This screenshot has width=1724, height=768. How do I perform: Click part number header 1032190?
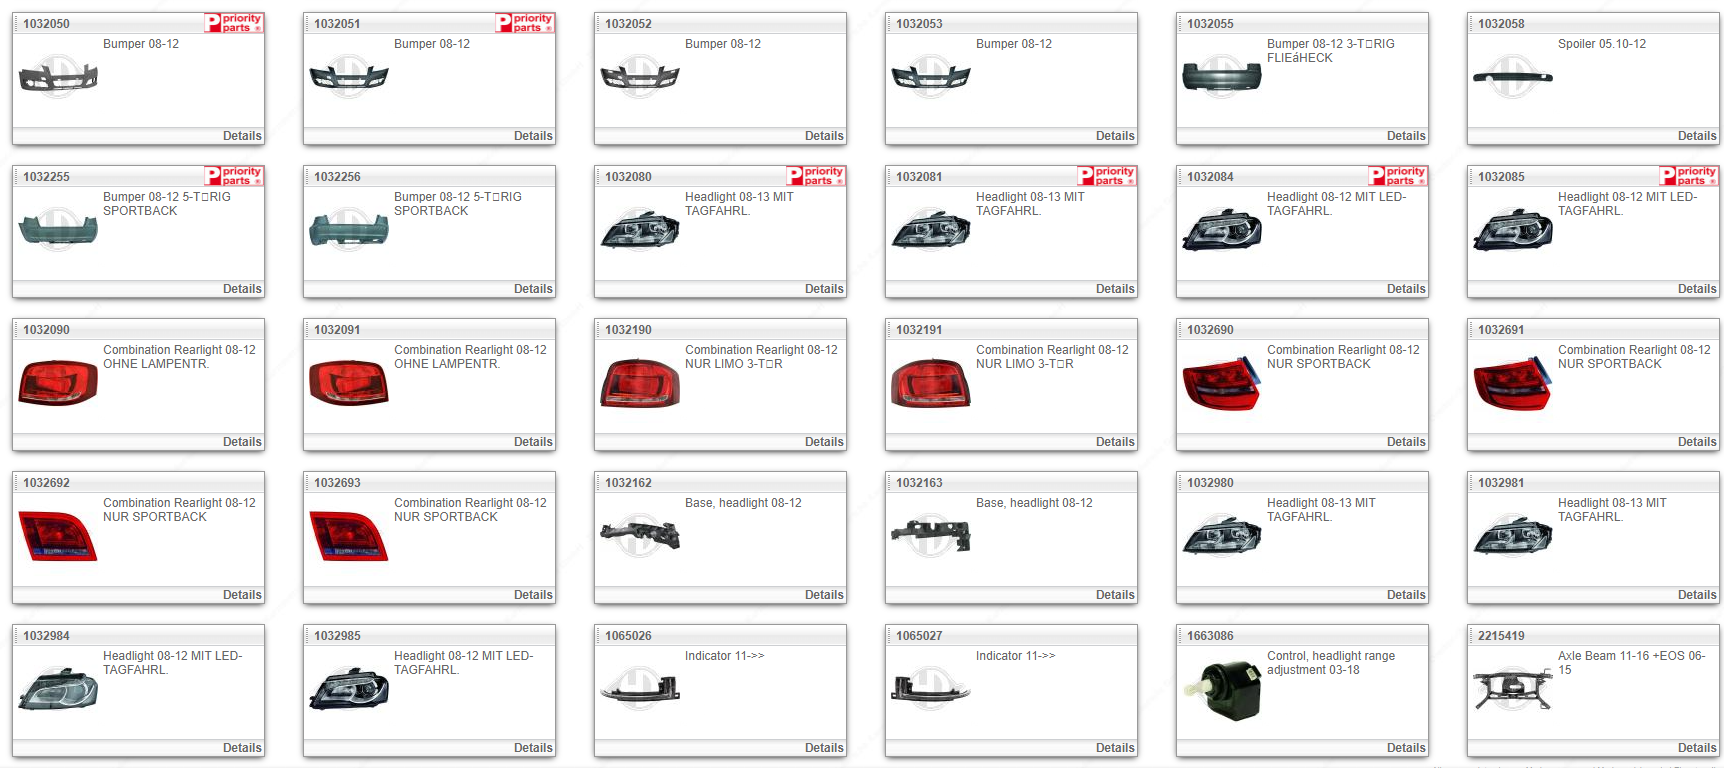coord(628,330)
